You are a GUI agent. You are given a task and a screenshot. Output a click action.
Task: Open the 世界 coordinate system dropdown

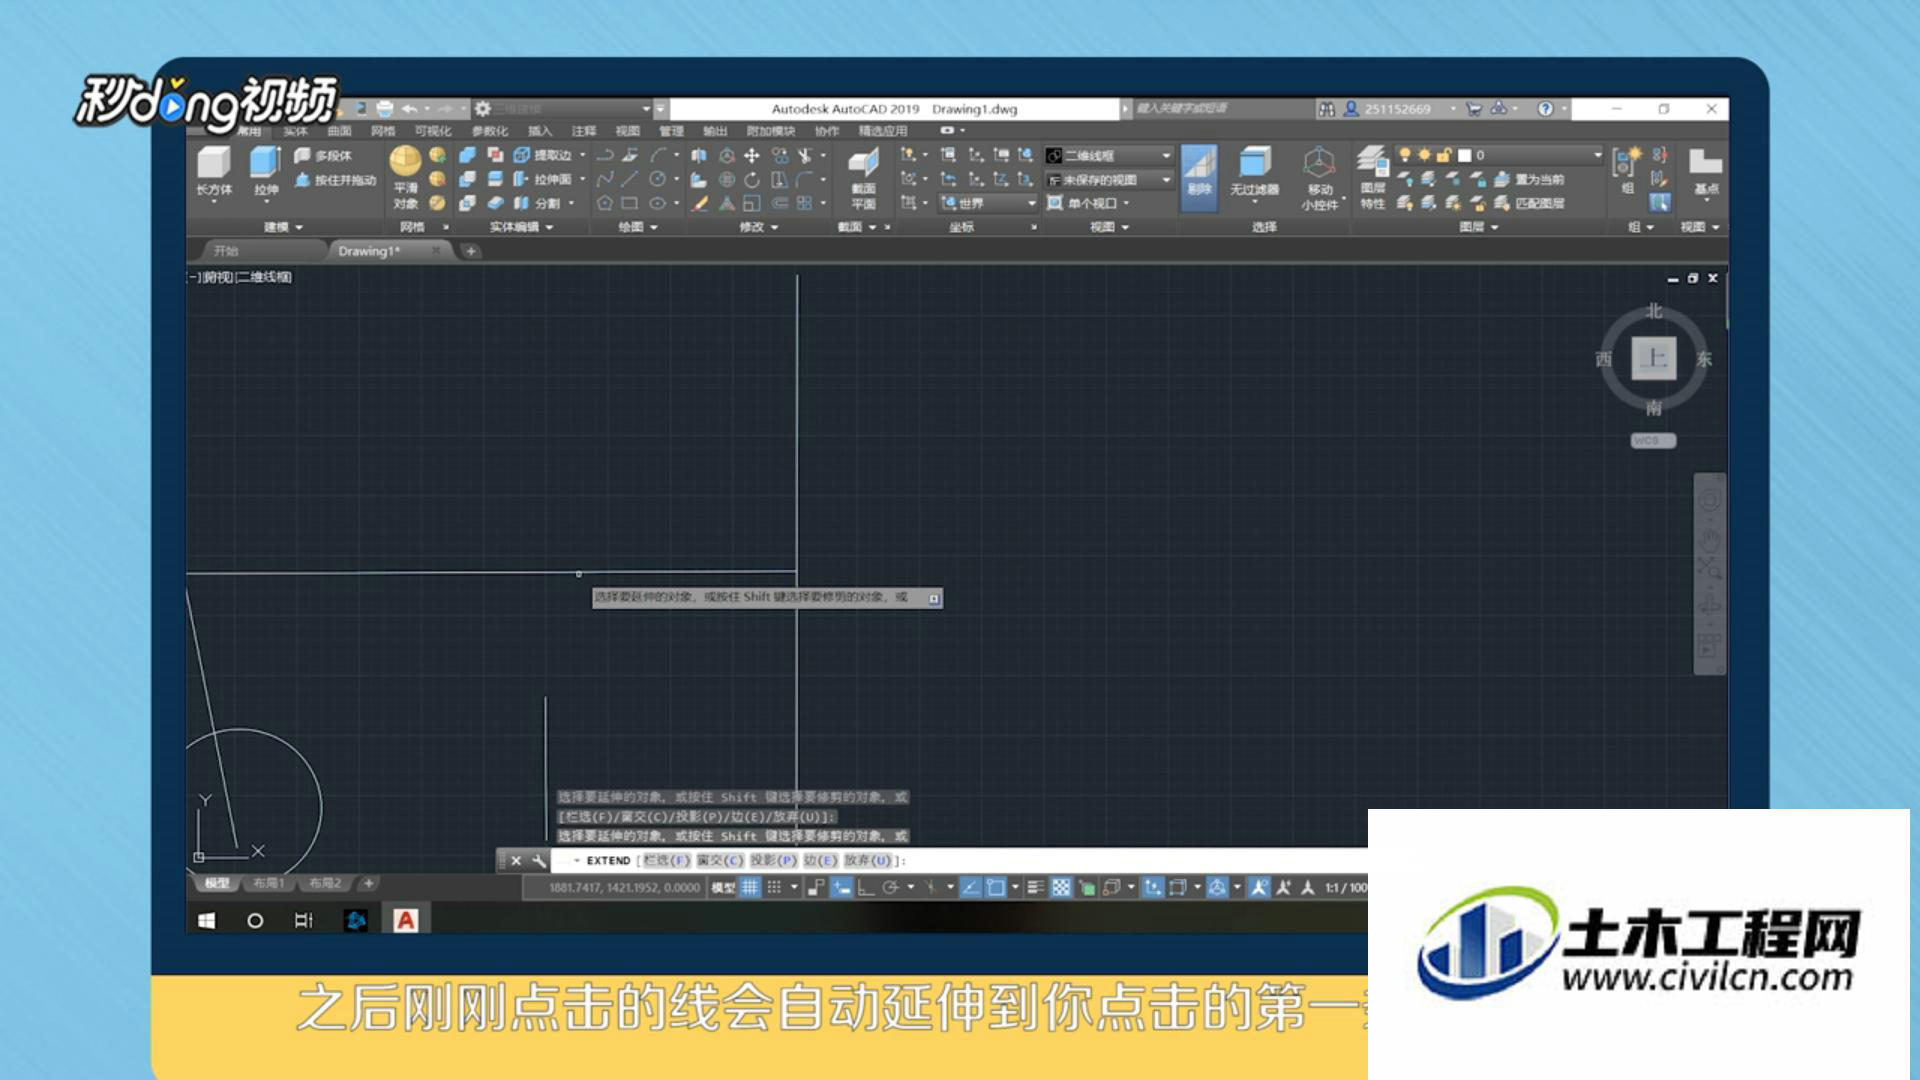988,203
